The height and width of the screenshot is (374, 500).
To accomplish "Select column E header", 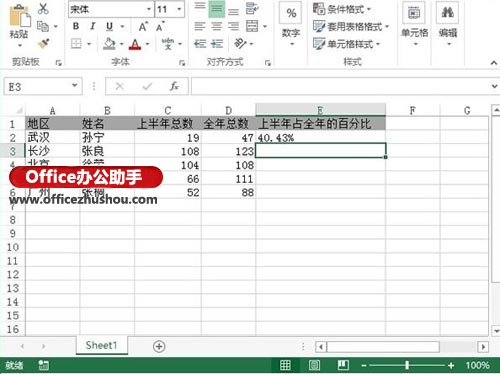I will tap(320, 110).
